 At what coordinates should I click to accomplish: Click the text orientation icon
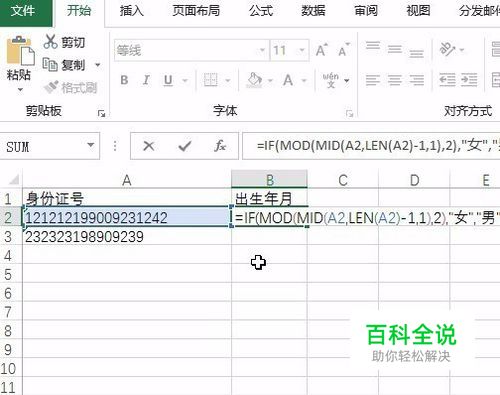click(x=447, y=49)
